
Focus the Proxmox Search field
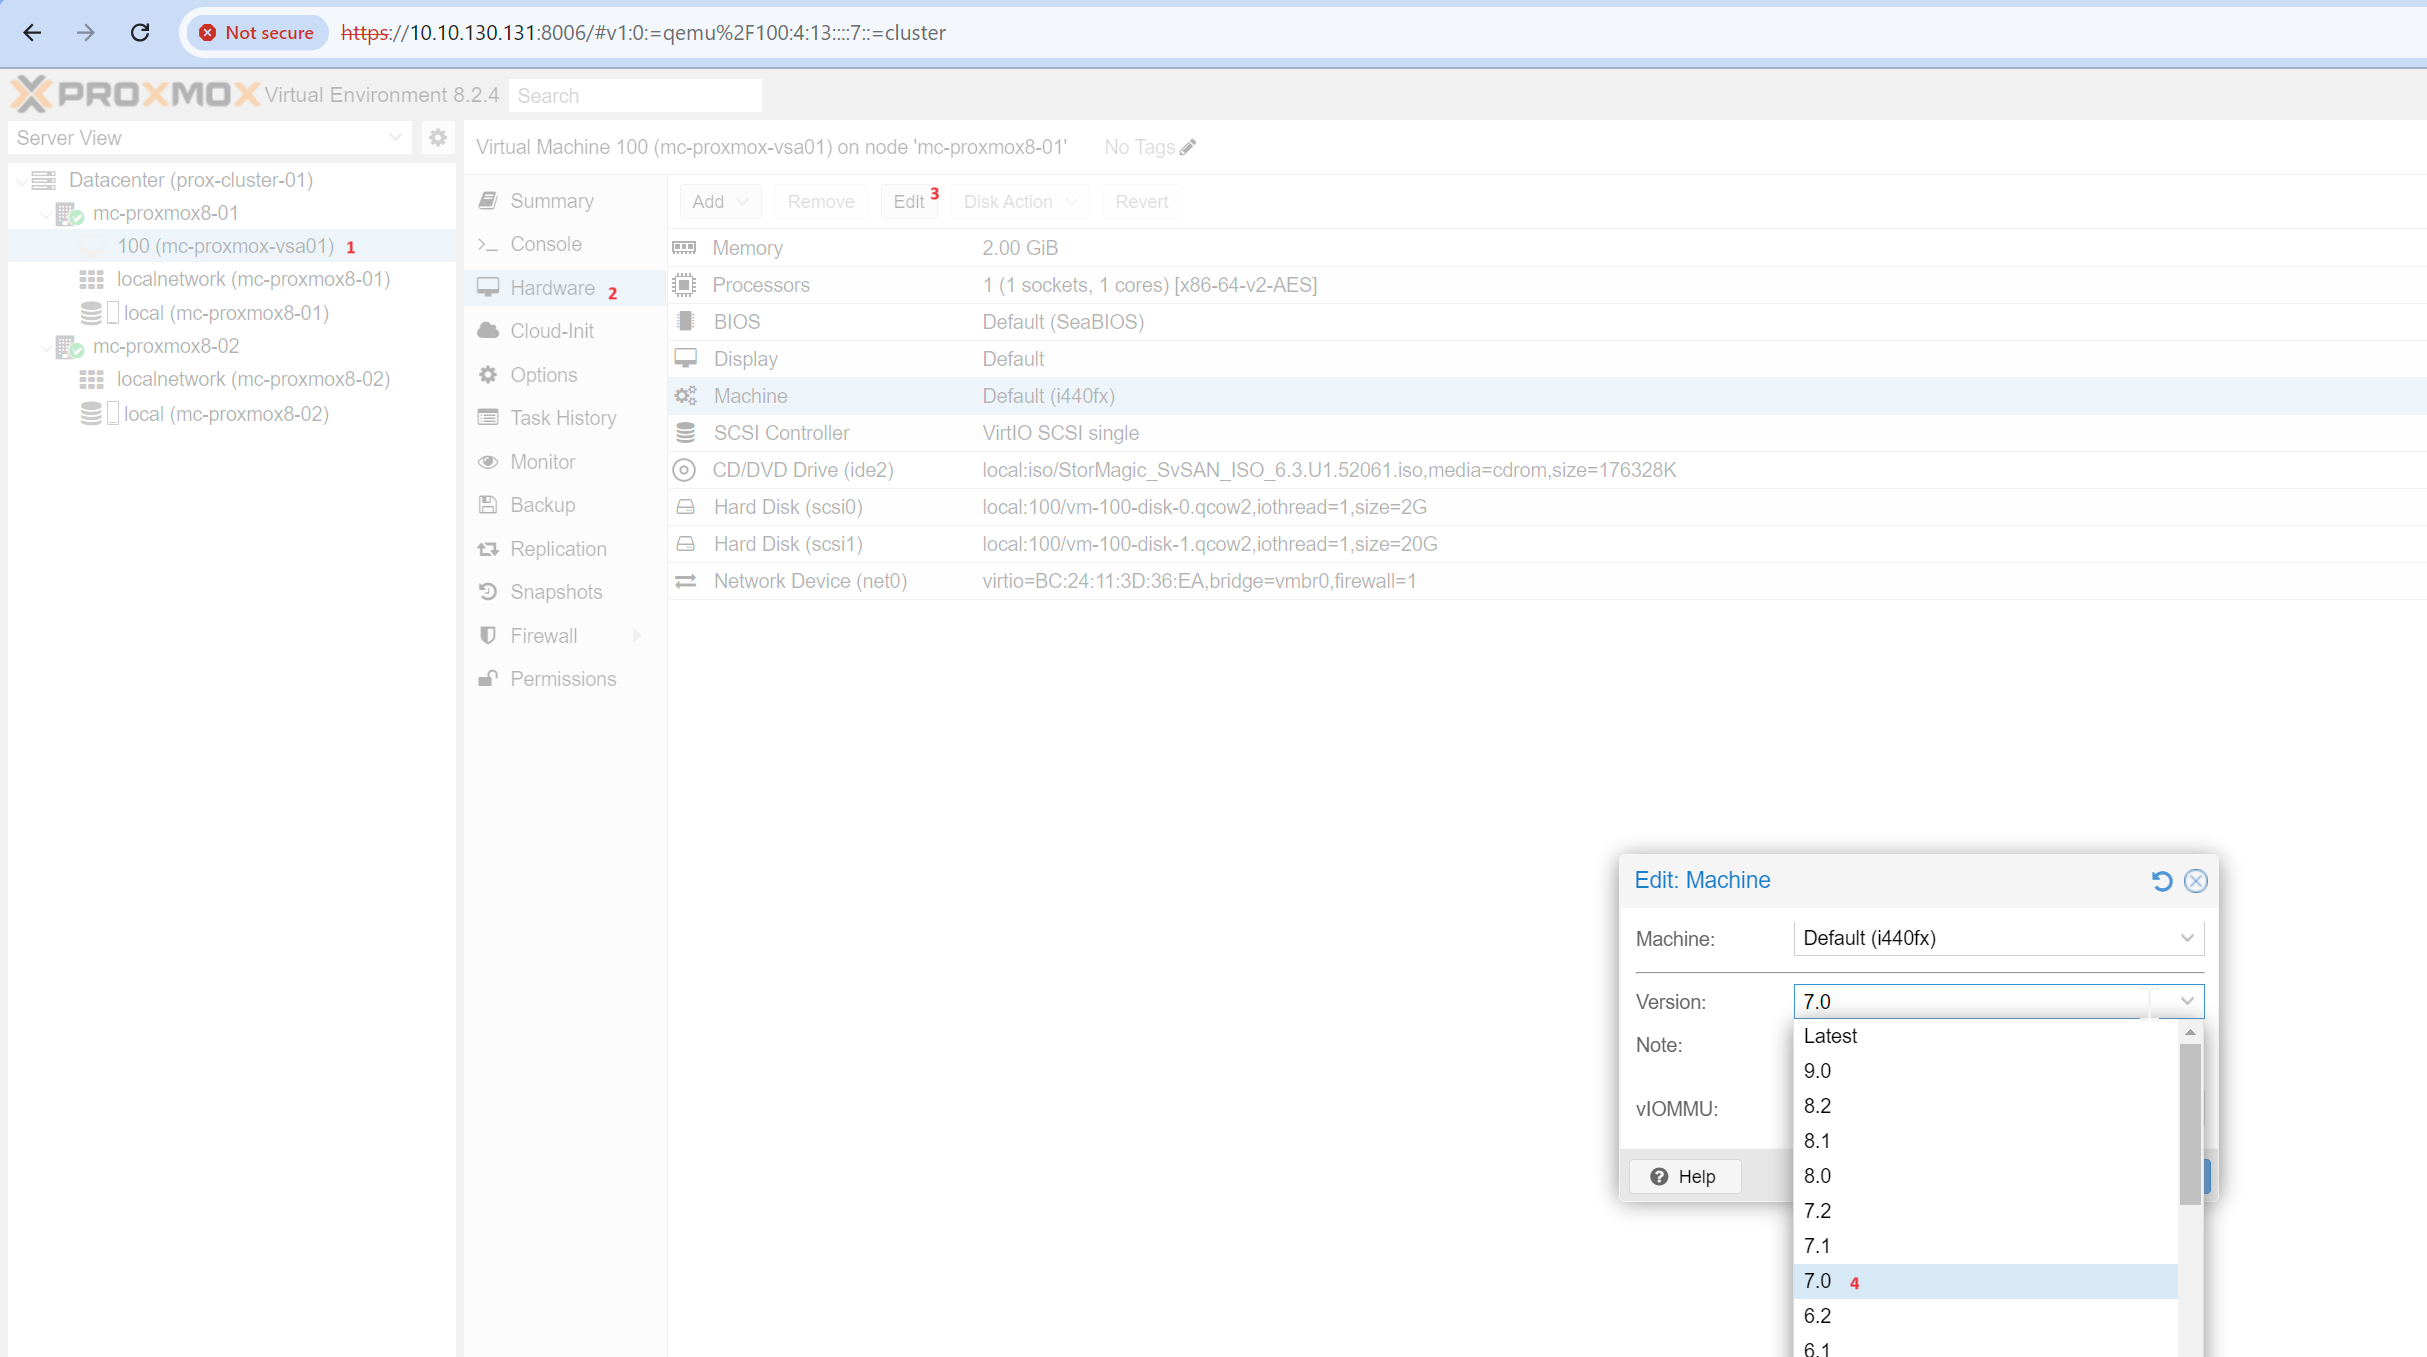coord(635,96)
